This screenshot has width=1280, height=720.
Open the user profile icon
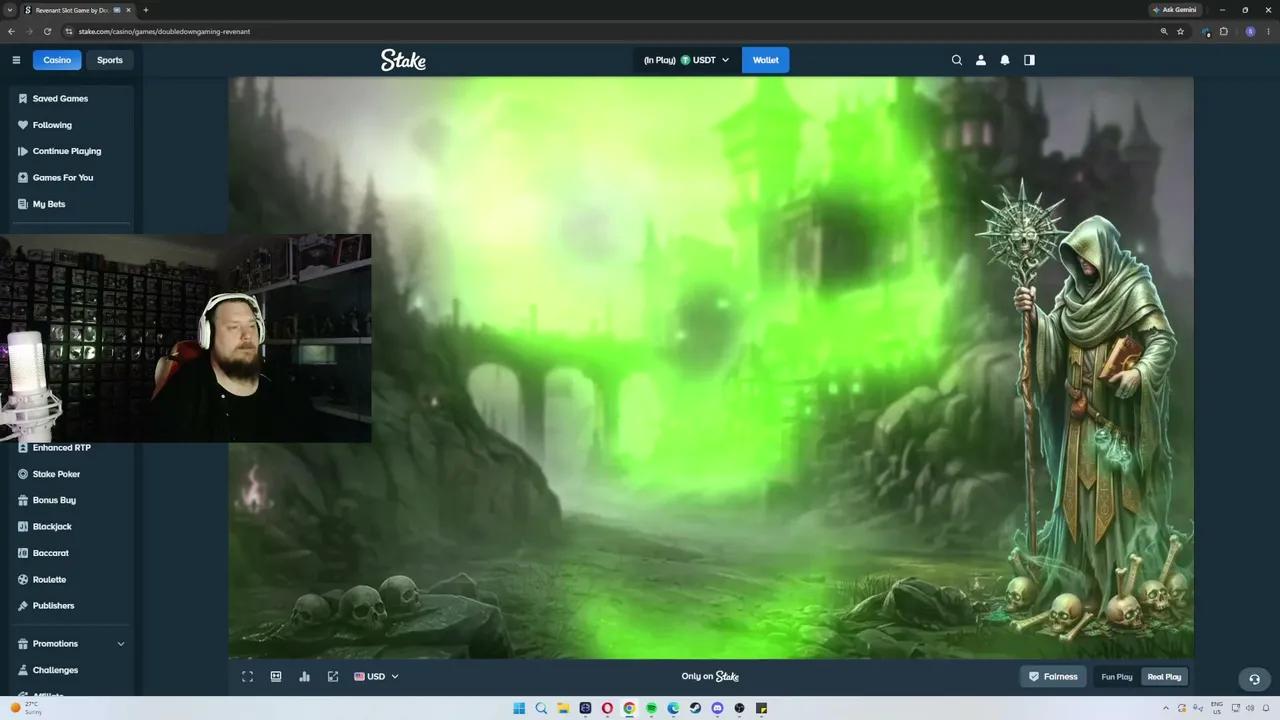pos(981,60)
